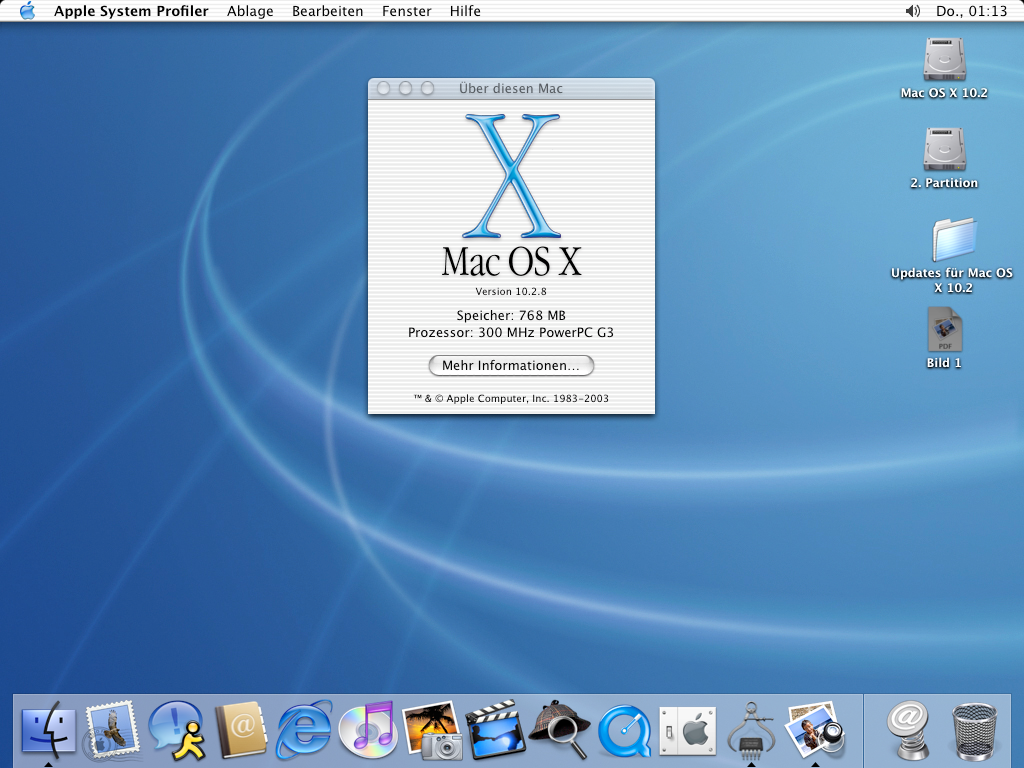Open the Fenster menu
Image resolution: width=1024 pixels, height=768 pixels.
pos(406,11)
